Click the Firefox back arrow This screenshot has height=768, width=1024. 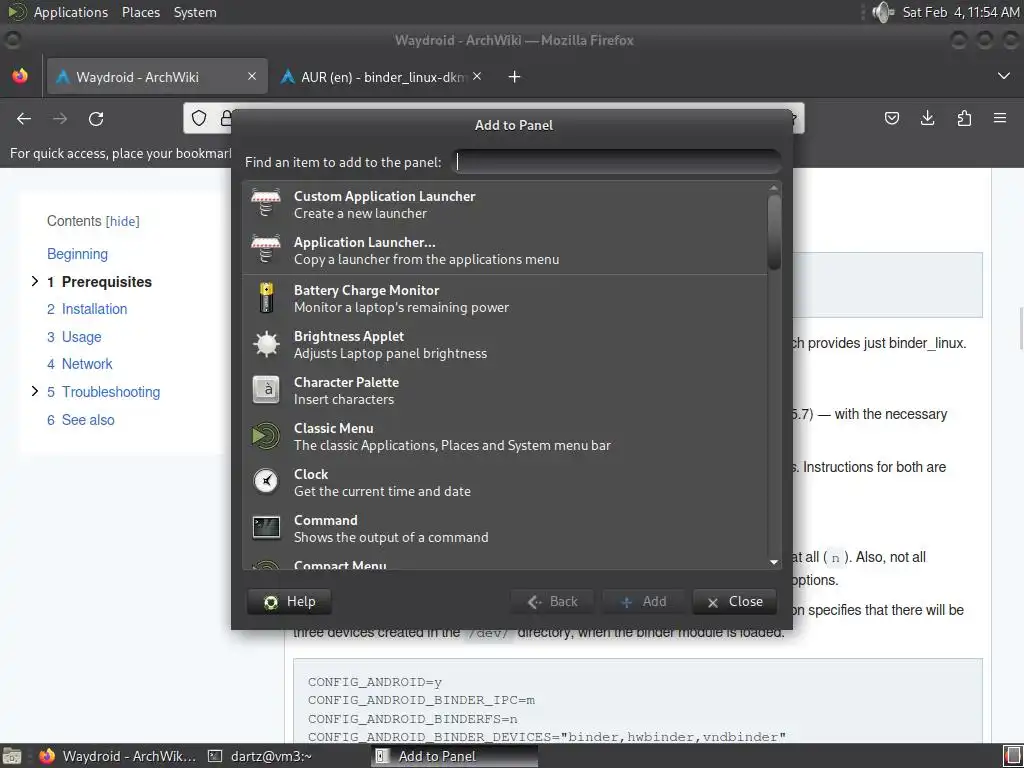click(24, 119)
